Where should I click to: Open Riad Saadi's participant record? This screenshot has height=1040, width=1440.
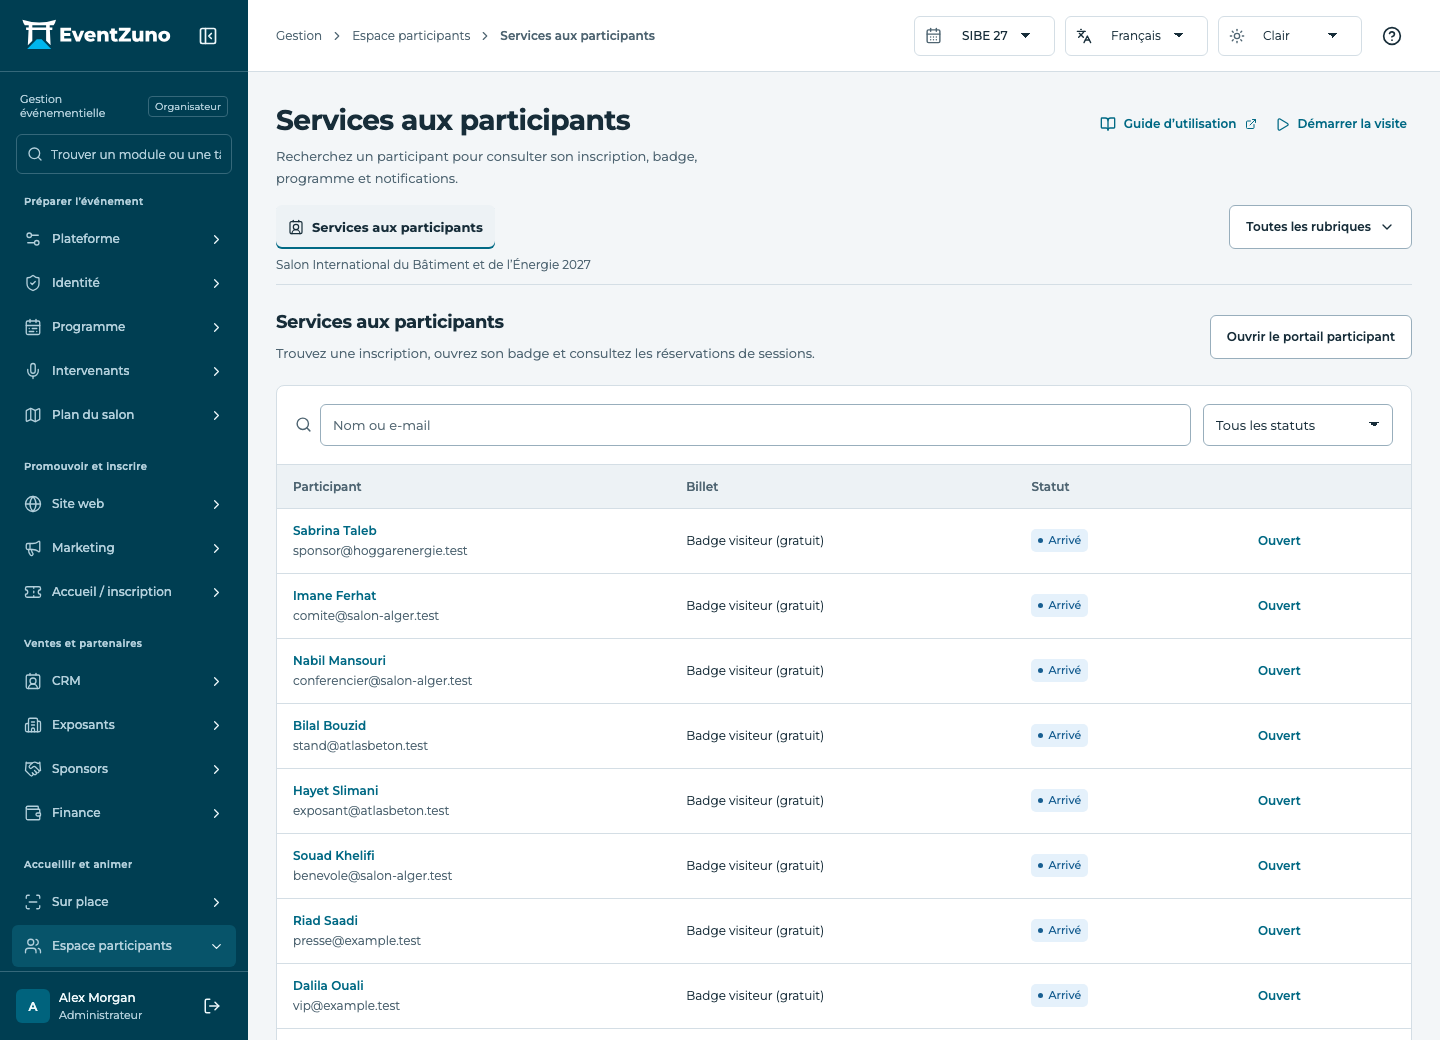point(325,921)
